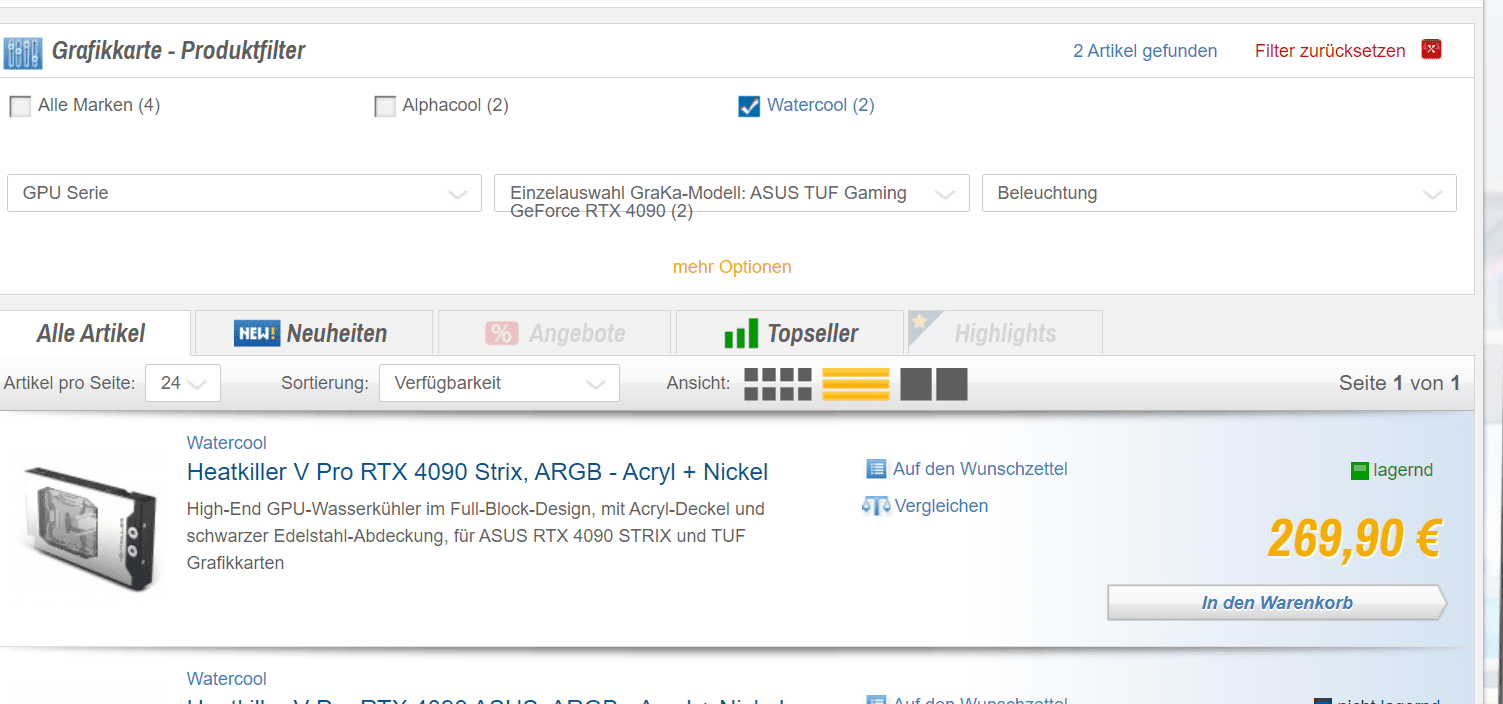Image resolution: width=1503 pixels, height=704 pixels.
Task: Click the Vergleichen link
Action: (941, 506)
